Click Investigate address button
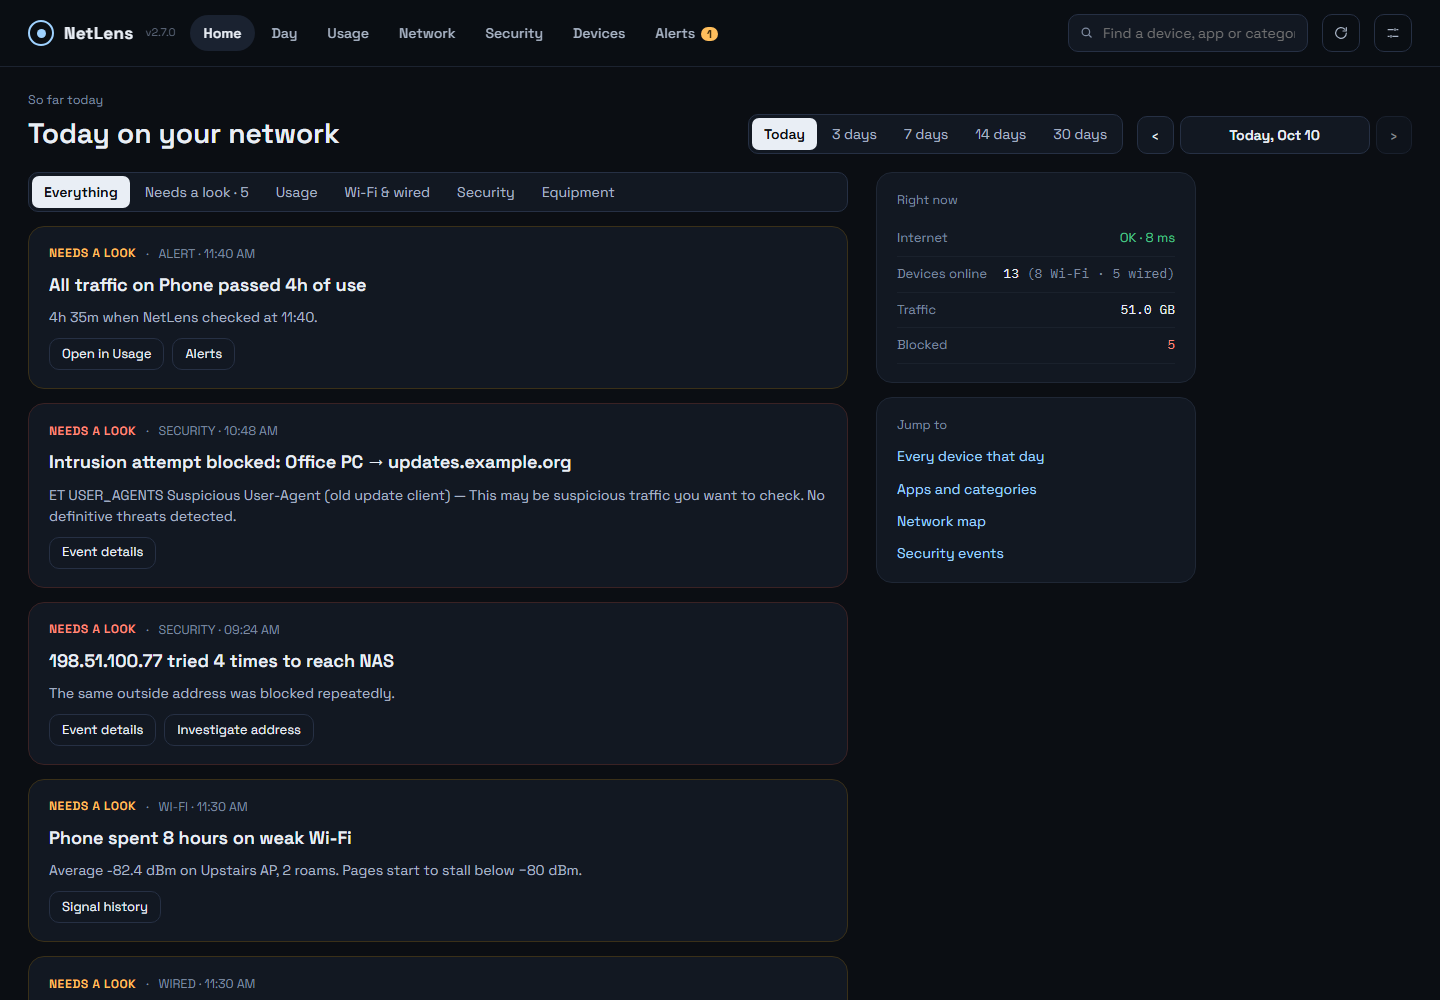The width and height of the screenshot is (1440, 1000). (239, 730)
